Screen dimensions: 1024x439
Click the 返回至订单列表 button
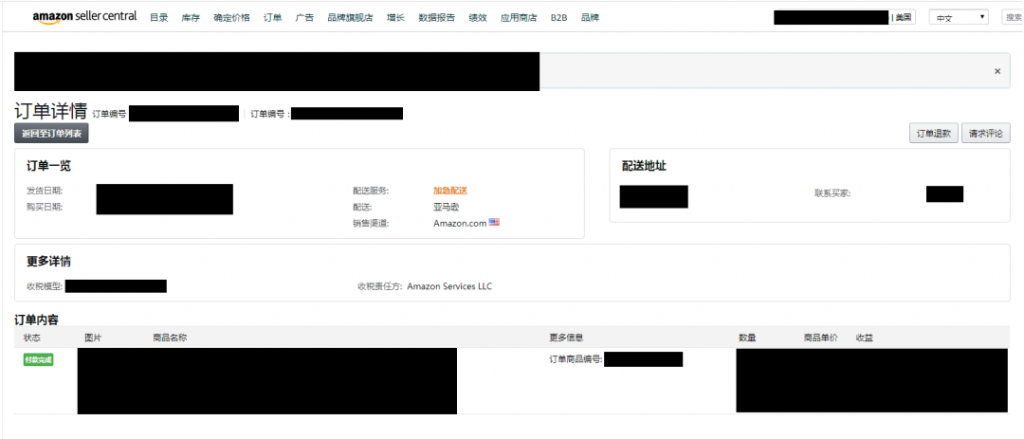point(51,133)
